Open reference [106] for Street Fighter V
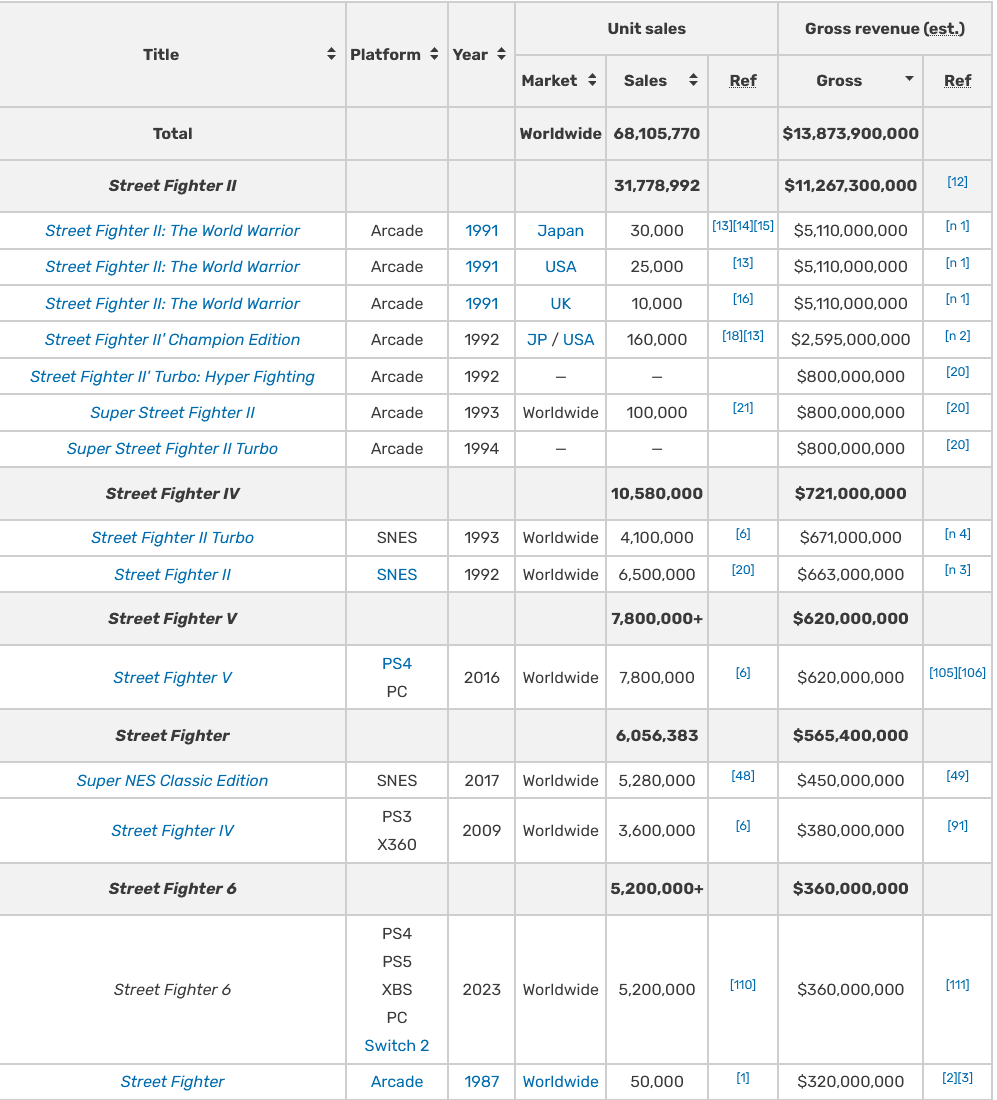Image resolution: width=997 pixels, height=1100 pixels. coord(972,673)
